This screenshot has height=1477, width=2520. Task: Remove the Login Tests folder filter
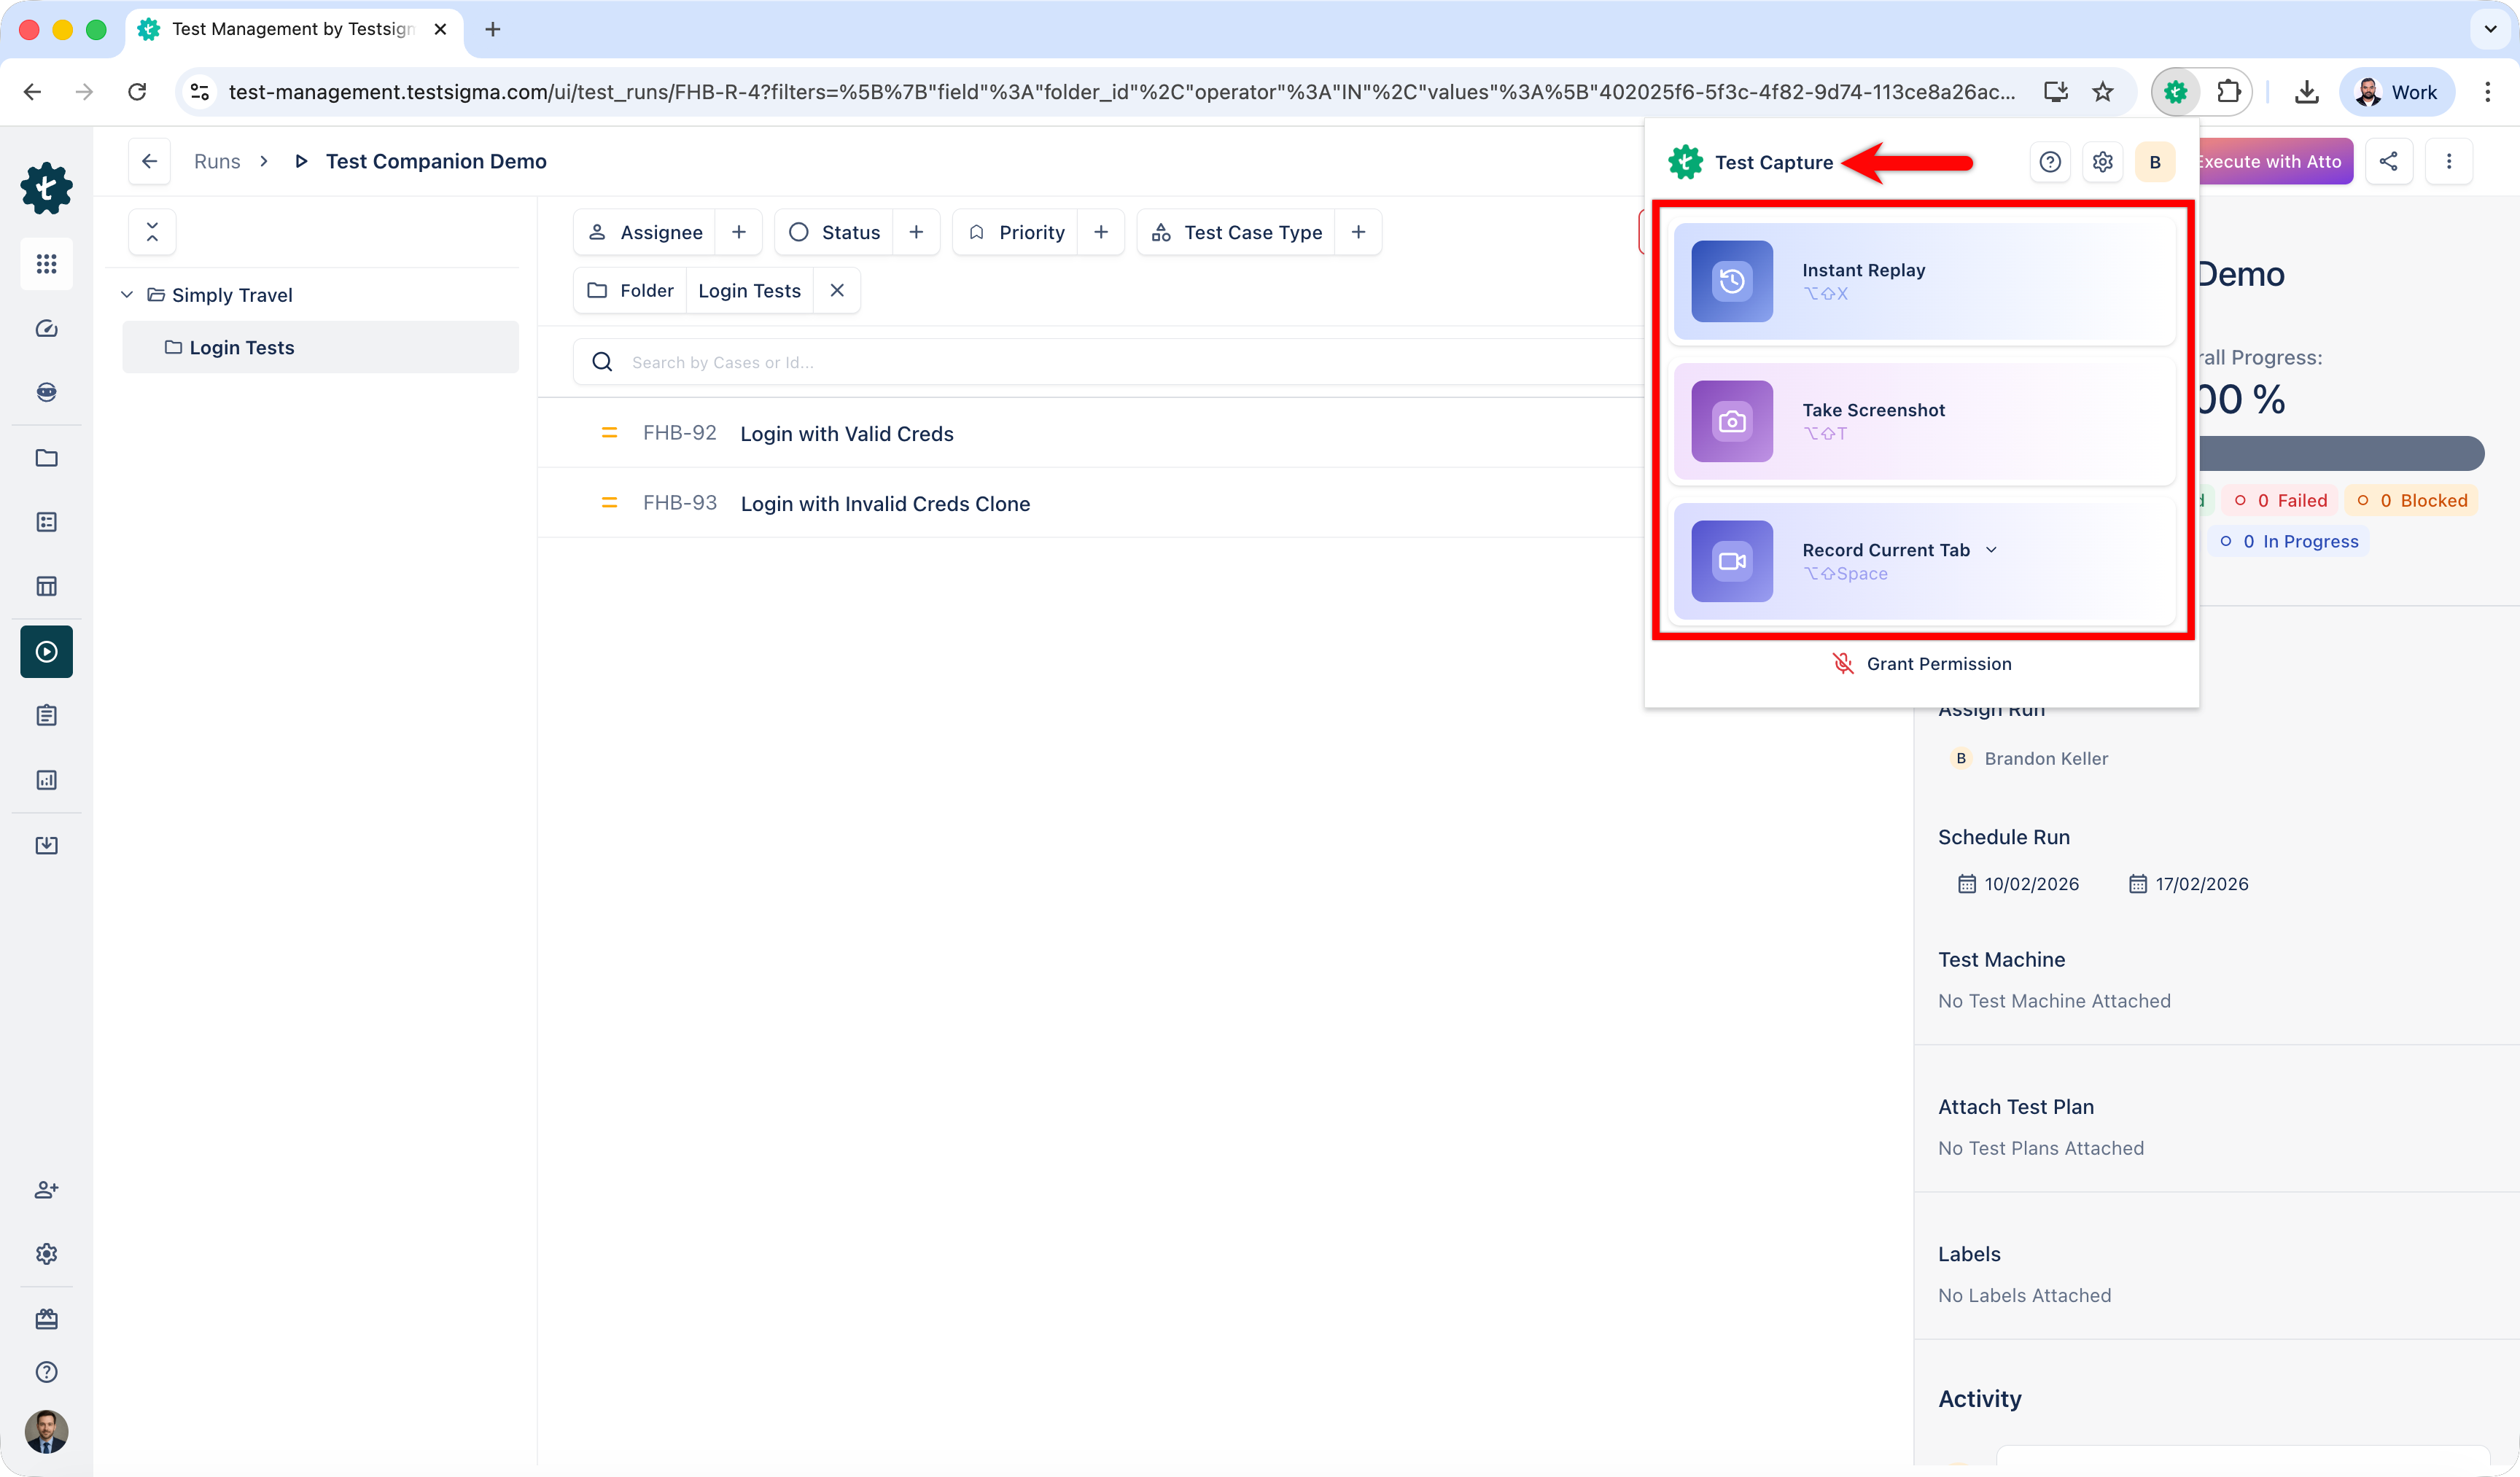(837, 290)
